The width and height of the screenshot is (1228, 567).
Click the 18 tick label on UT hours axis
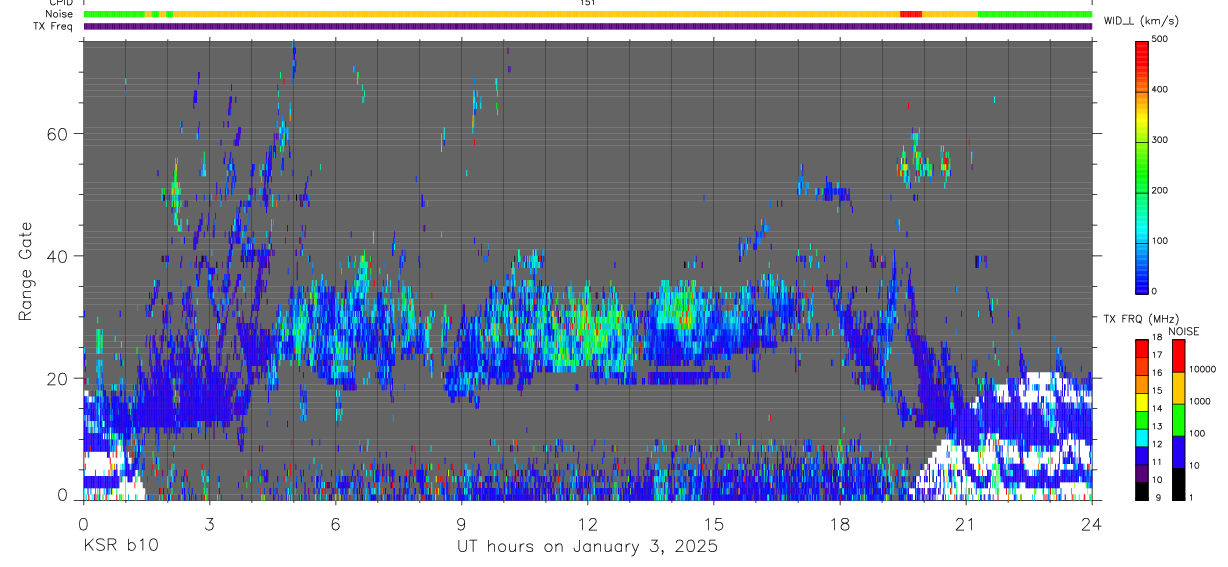click(840, 523)
